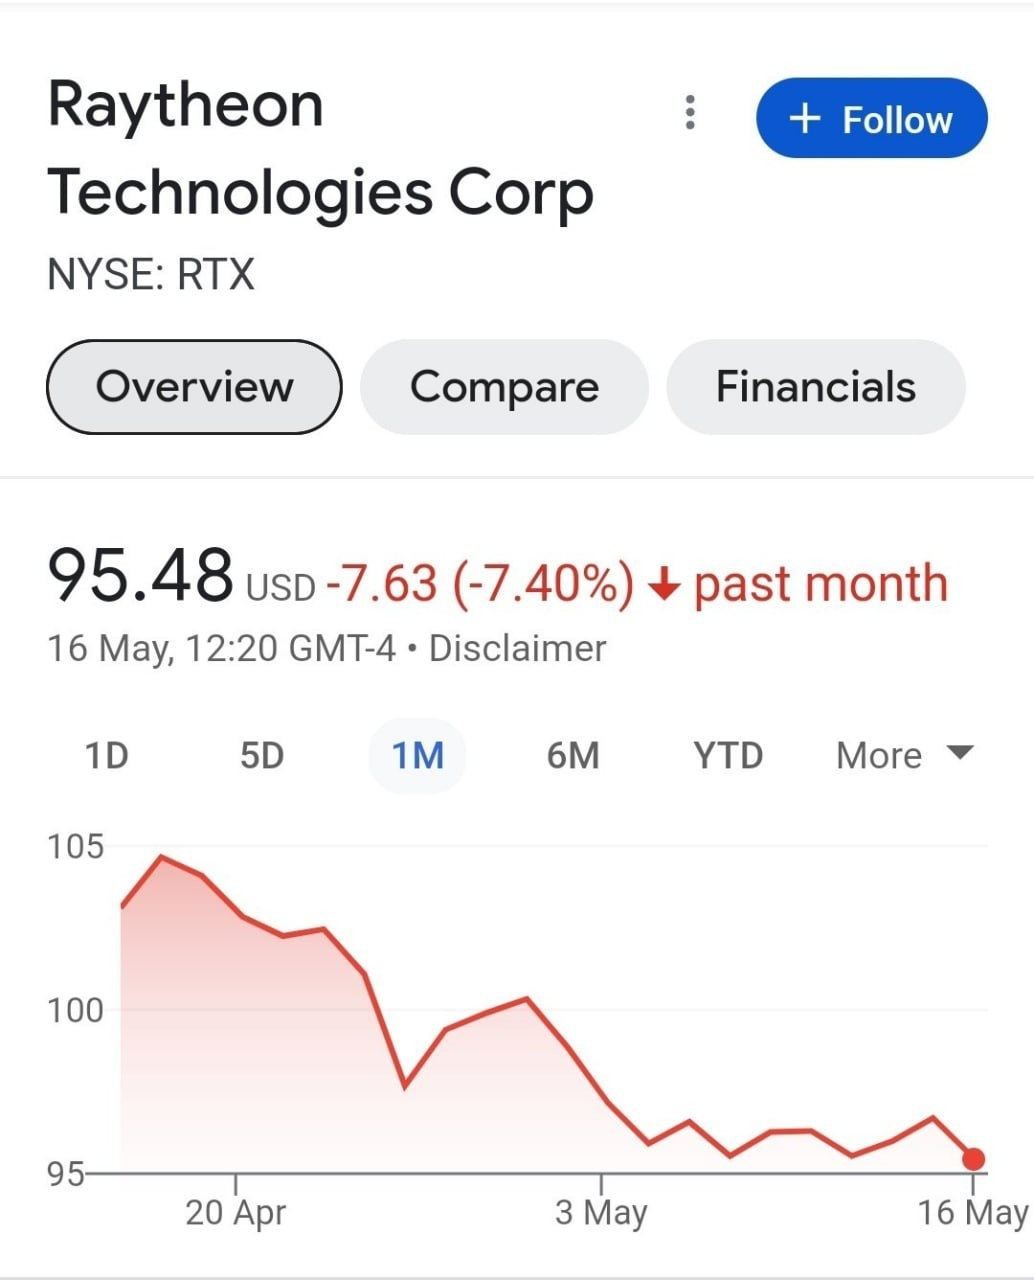This screenshot has width=1034, height=1280.
Task: Open the Financials tab
Action: (x=816, y=387)
